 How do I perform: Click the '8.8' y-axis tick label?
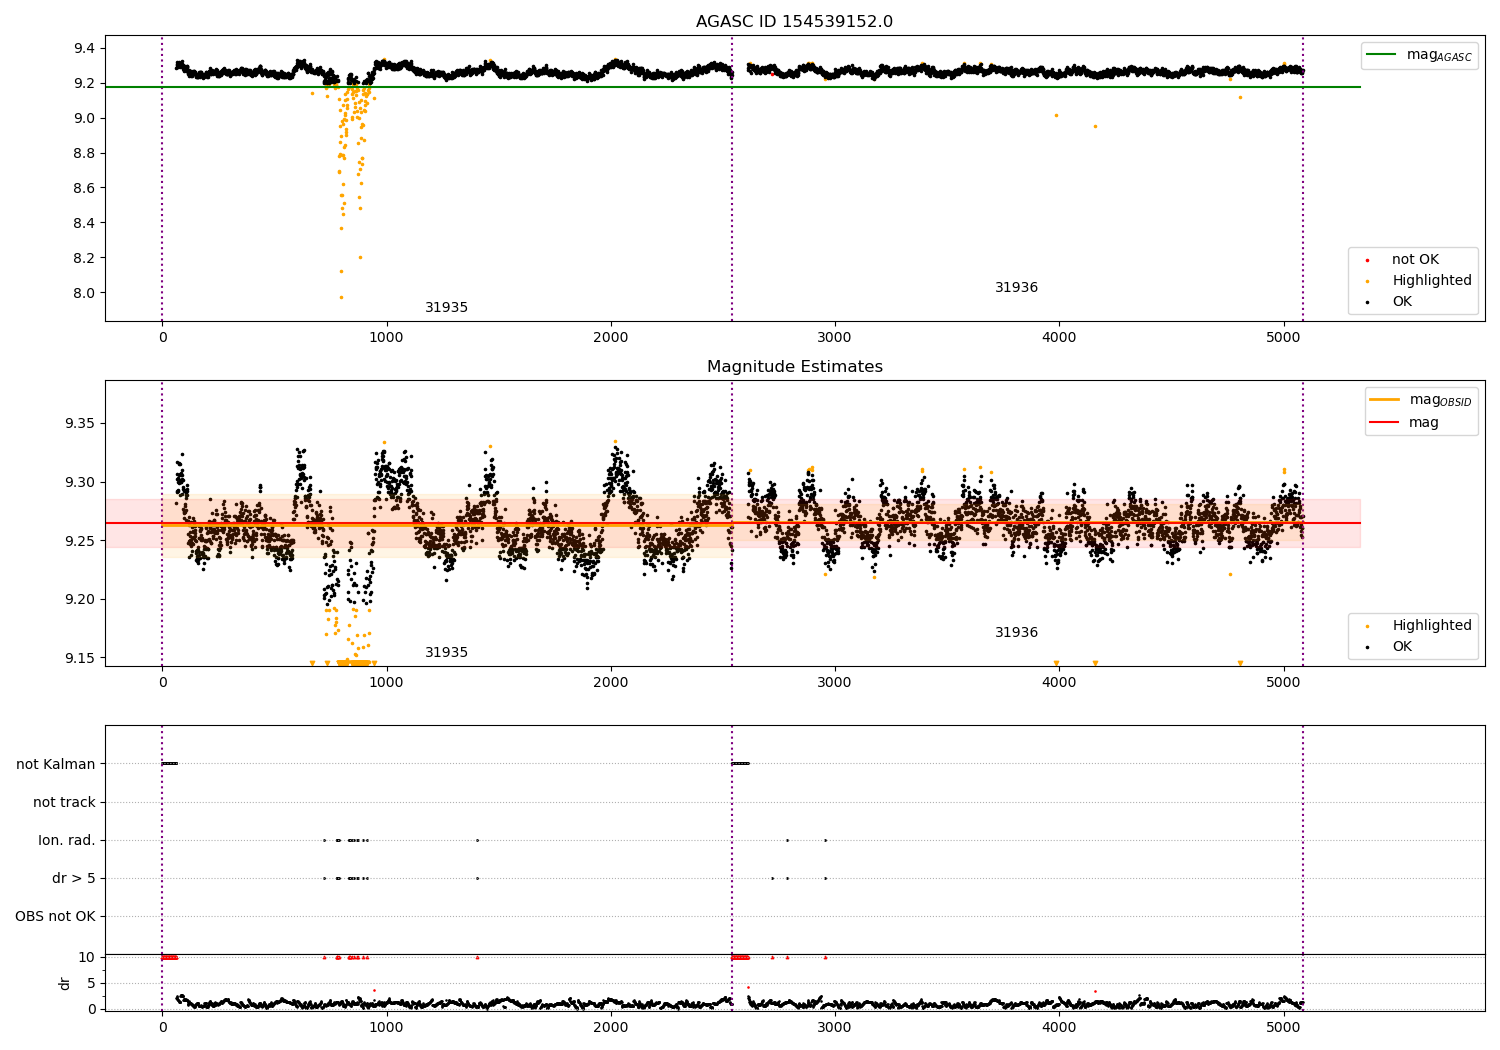[x=84, y=153]
